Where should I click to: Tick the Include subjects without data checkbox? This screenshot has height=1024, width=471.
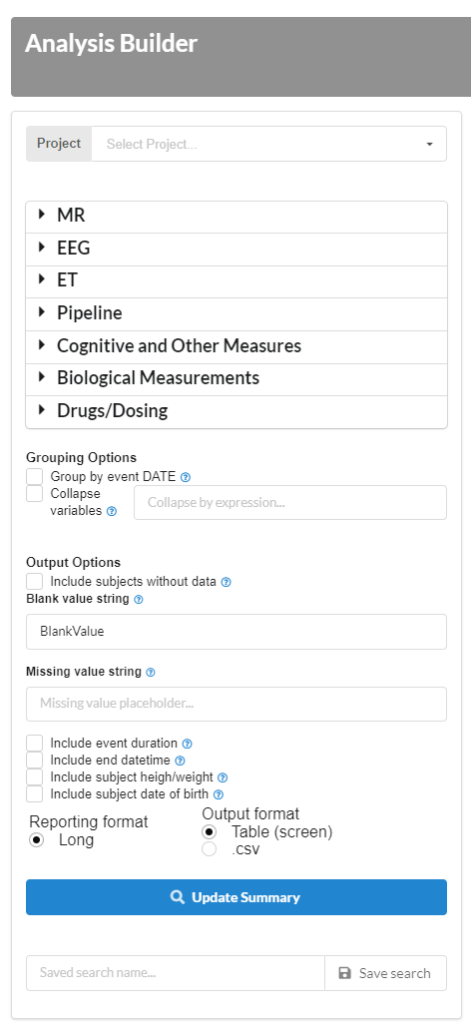tap(35, 581)
